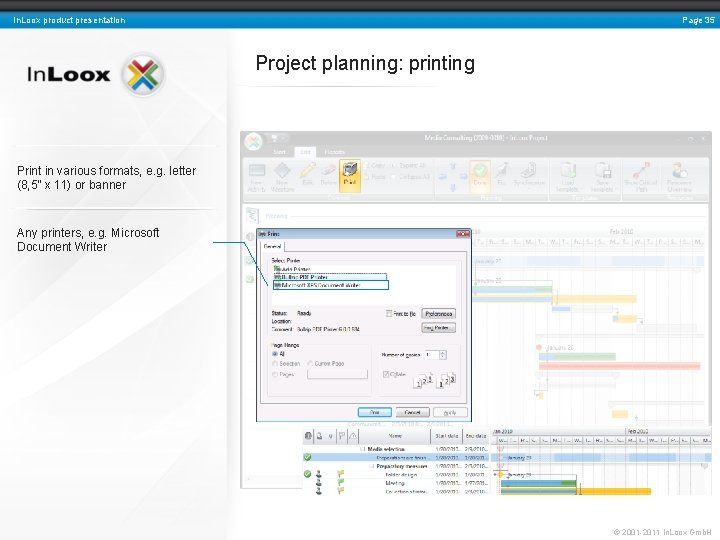
Task: Click the Save Template icon
Action: tap(602, 170)
